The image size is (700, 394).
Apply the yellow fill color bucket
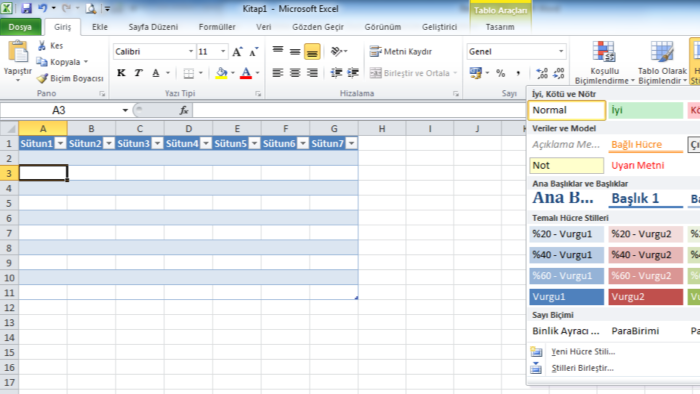[x=221, y=73]
